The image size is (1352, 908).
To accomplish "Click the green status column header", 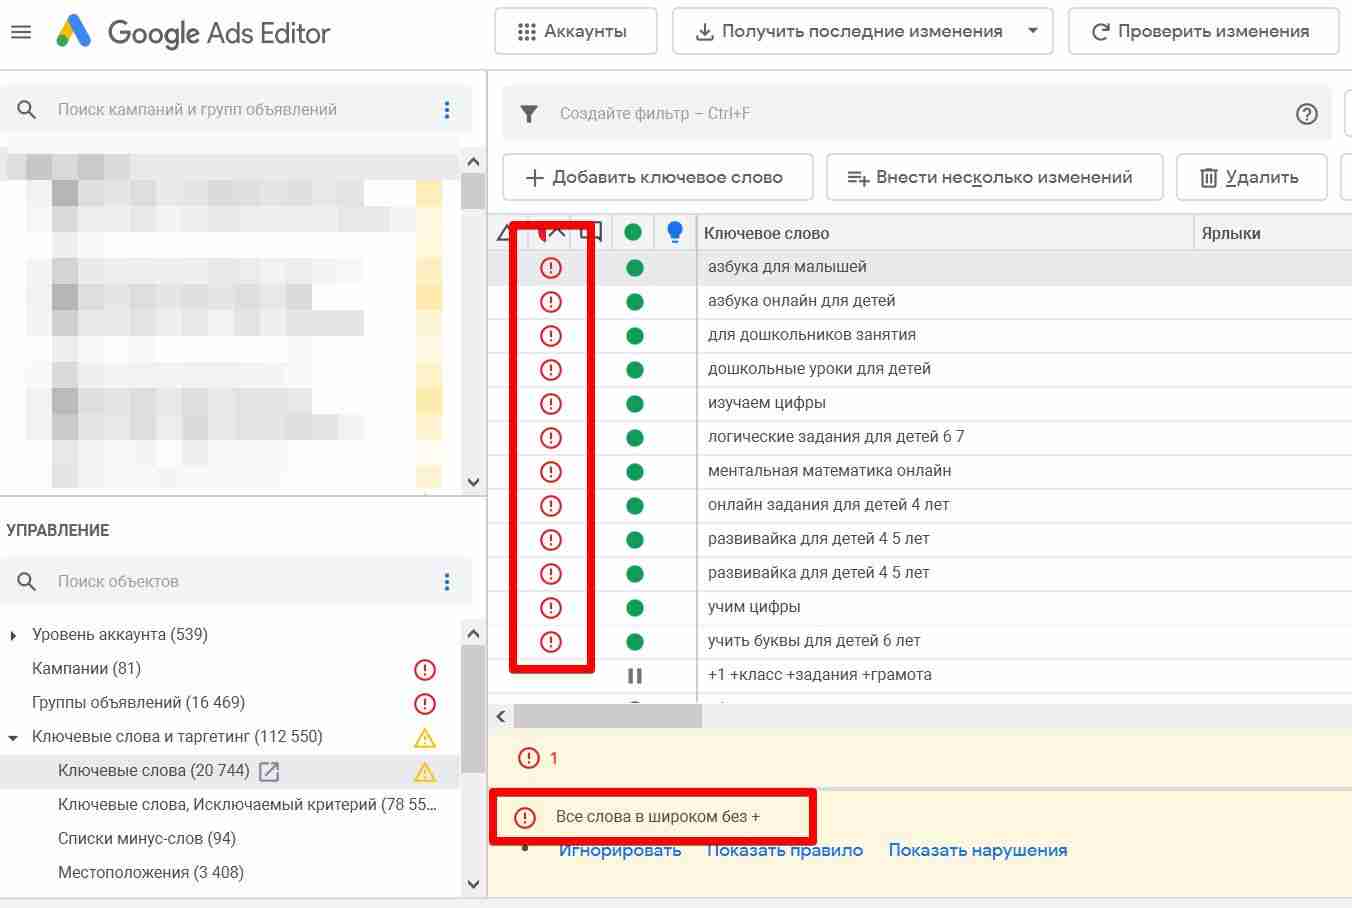I will 633,233.
